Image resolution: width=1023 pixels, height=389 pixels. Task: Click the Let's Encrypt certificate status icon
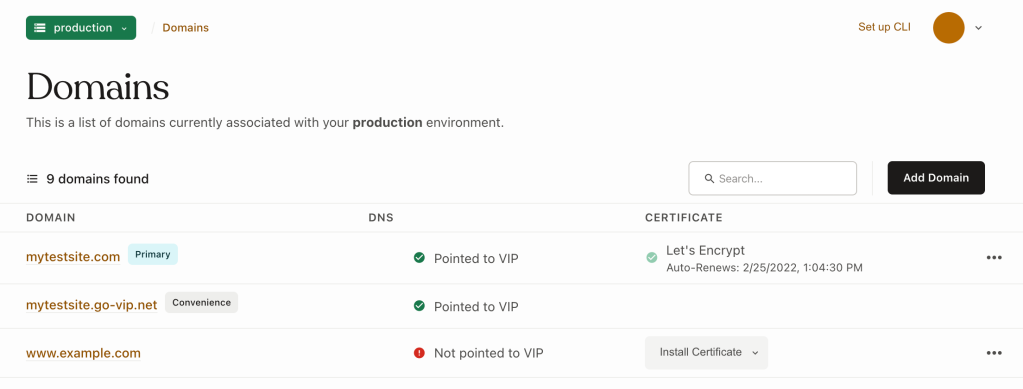[652, 258]
